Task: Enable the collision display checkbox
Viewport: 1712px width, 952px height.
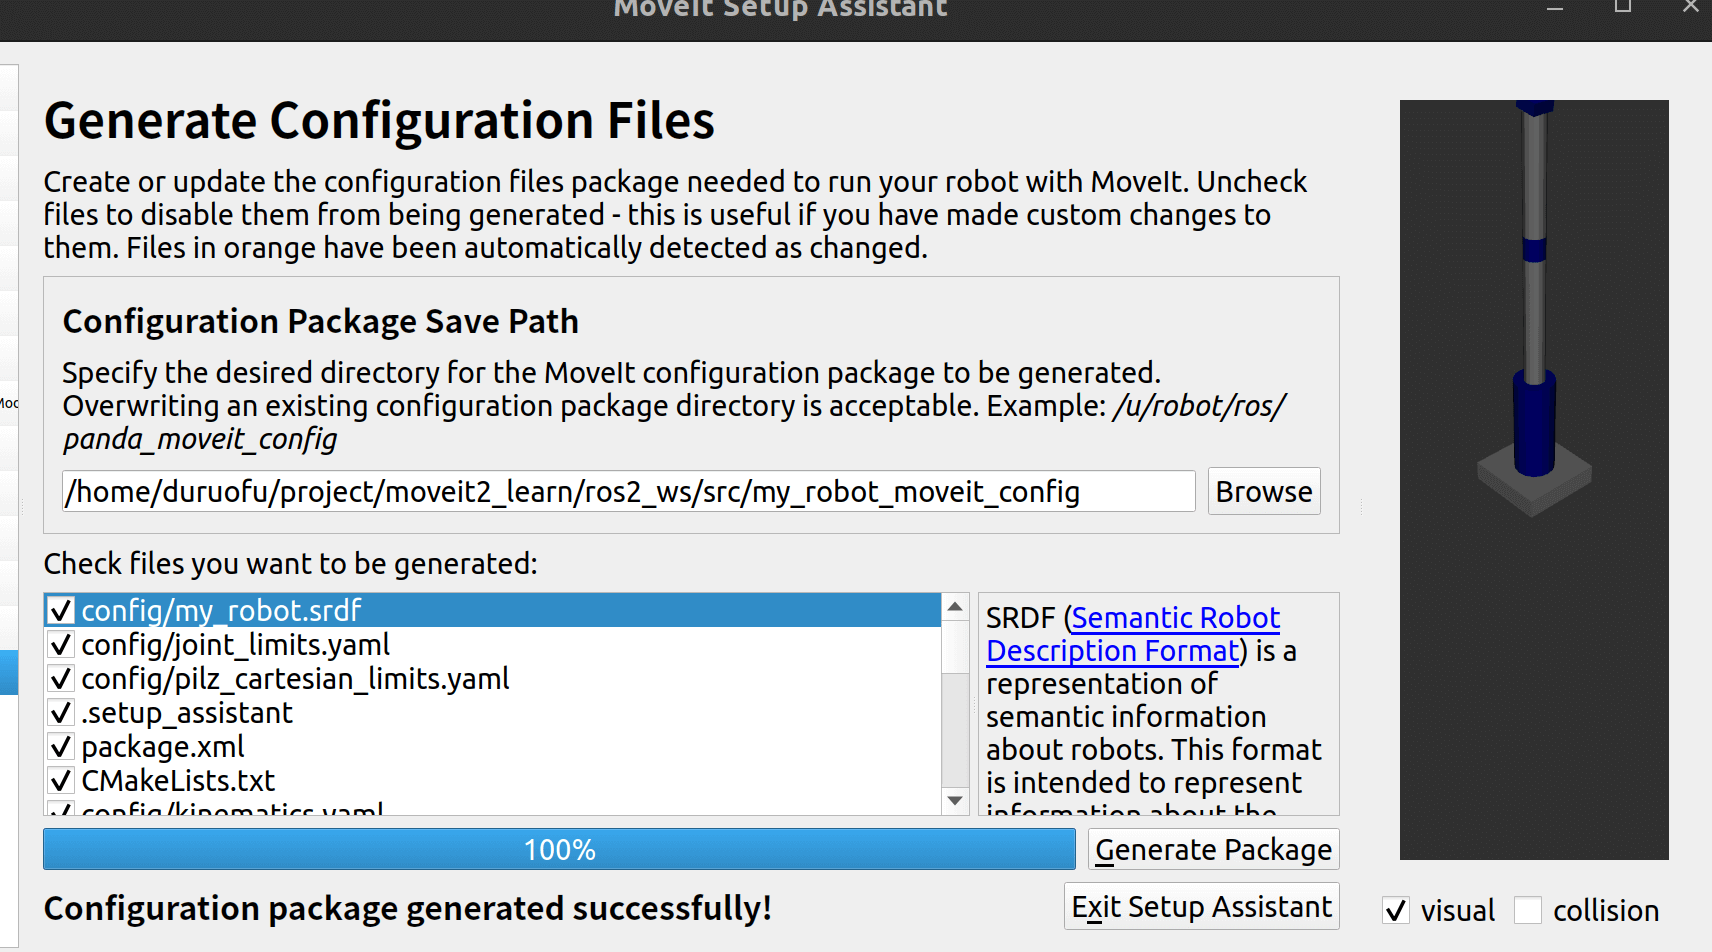Action: [x=1528, y=910]
